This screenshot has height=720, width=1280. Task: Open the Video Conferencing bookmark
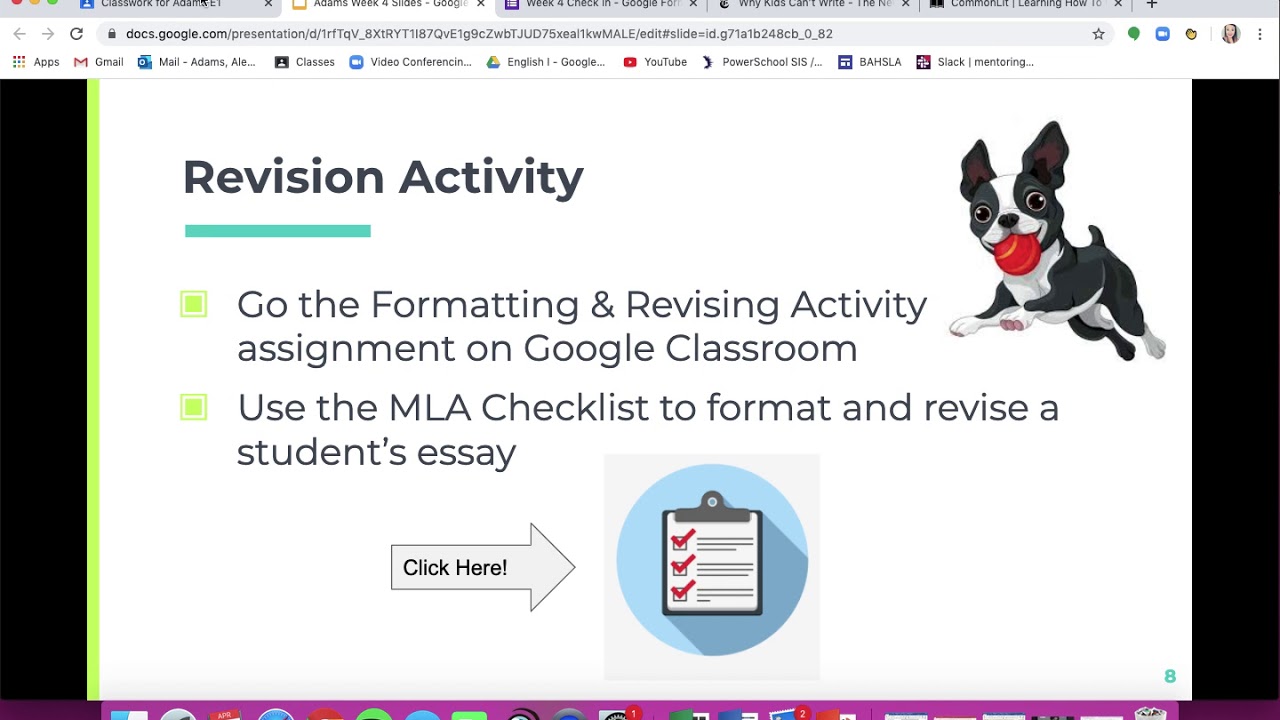(410, 62)
